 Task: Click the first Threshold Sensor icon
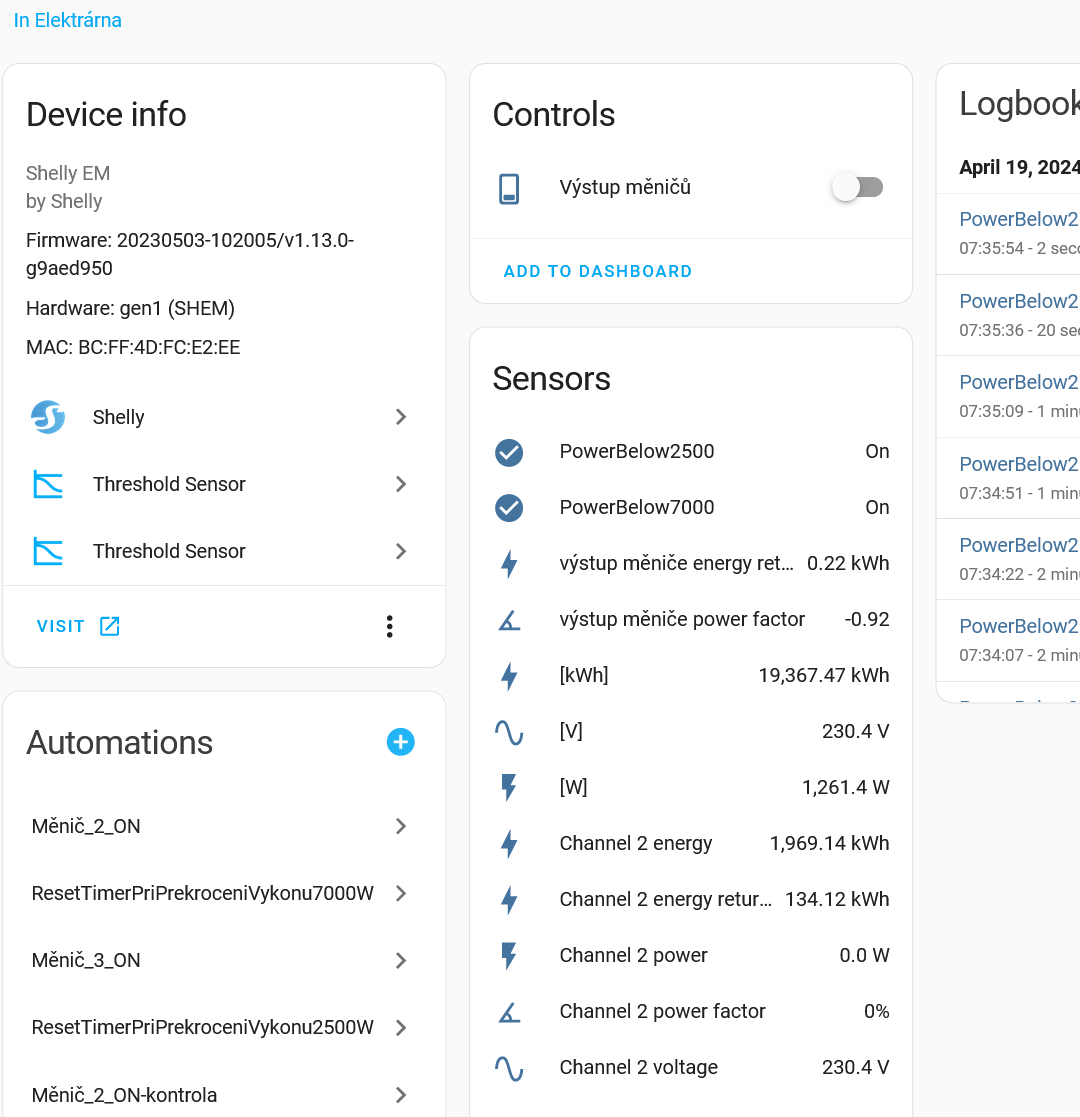tap(48, 484)
